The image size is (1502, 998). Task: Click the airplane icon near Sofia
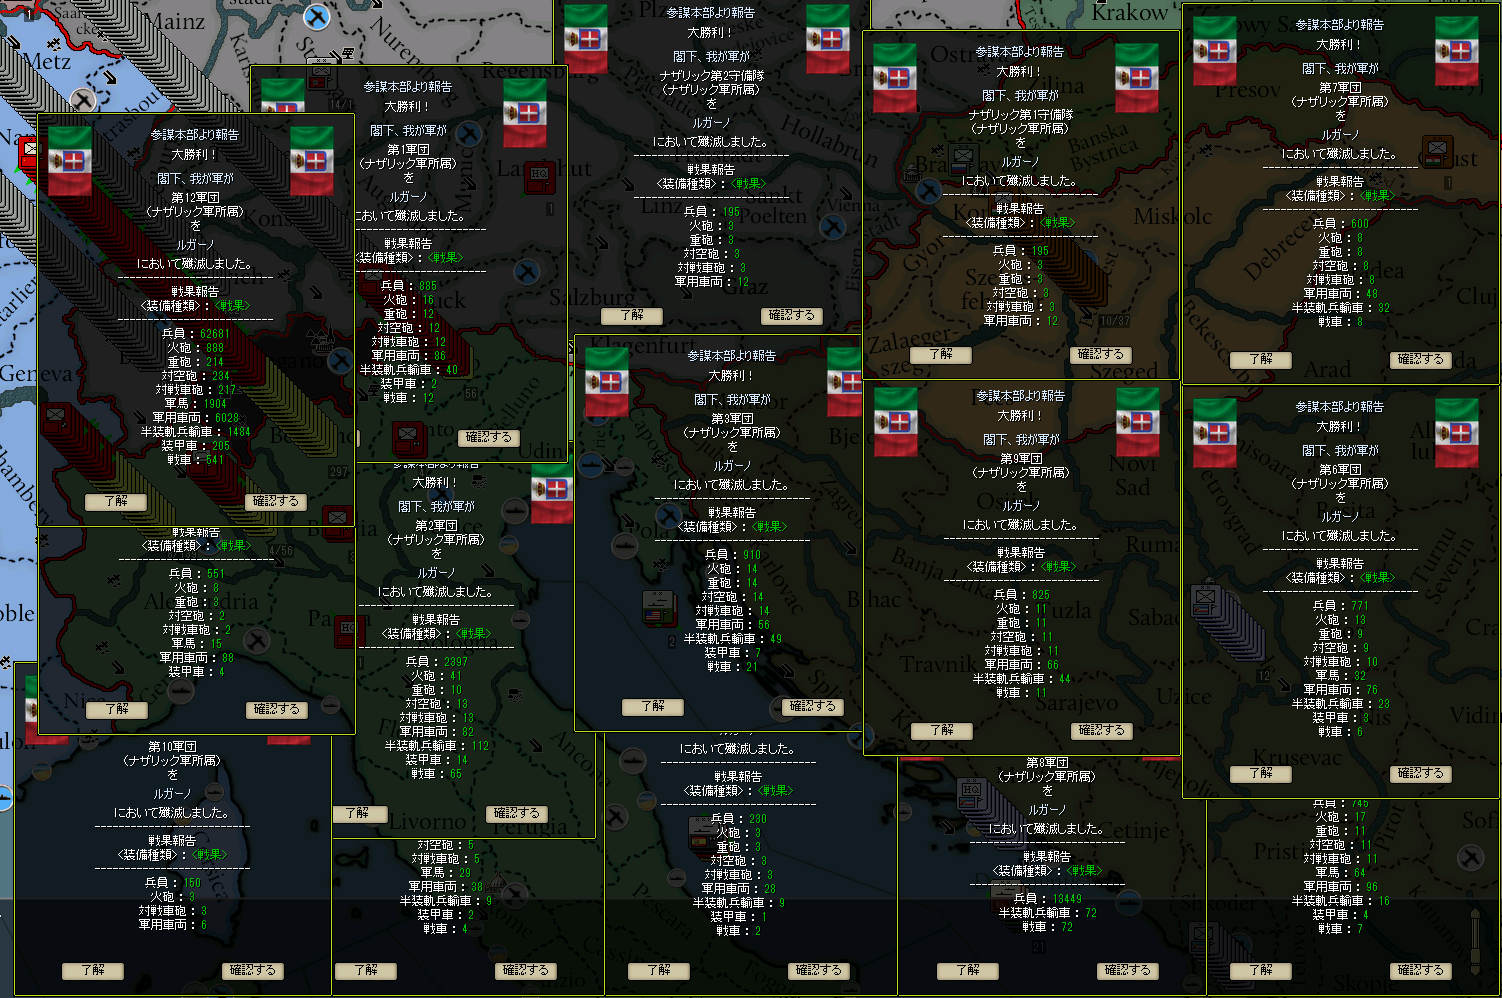pyautogui.click(x=1470, y=857)
